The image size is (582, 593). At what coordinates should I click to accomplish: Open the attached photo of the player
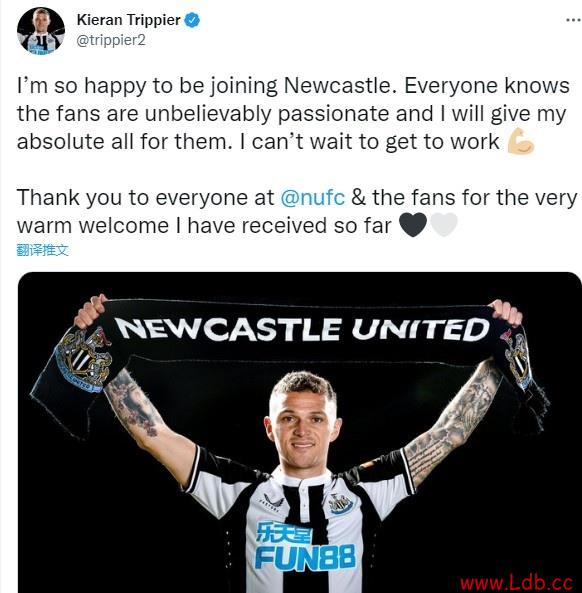(x=300, y=432)
